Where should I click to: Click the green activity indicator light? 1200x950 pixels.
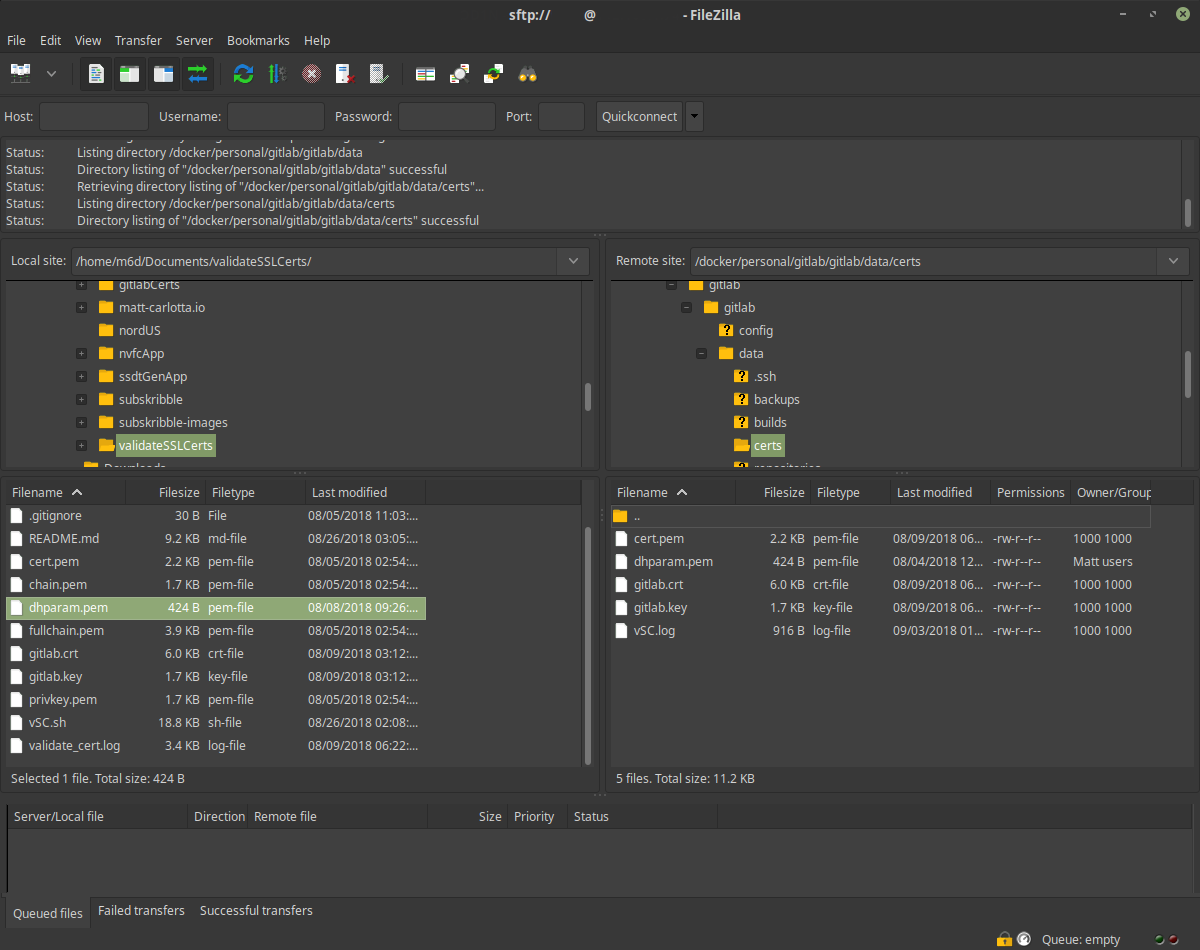(x=1160, y=940)
